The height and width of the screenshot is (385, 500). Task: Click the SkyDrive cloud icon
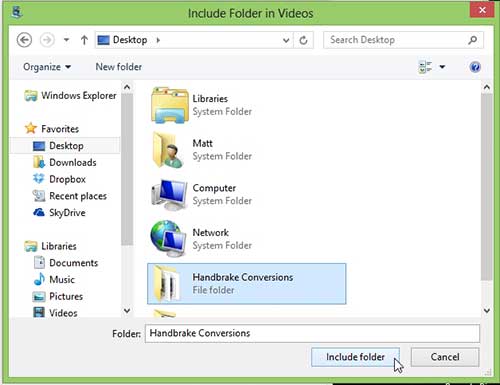tap(39, 212)
